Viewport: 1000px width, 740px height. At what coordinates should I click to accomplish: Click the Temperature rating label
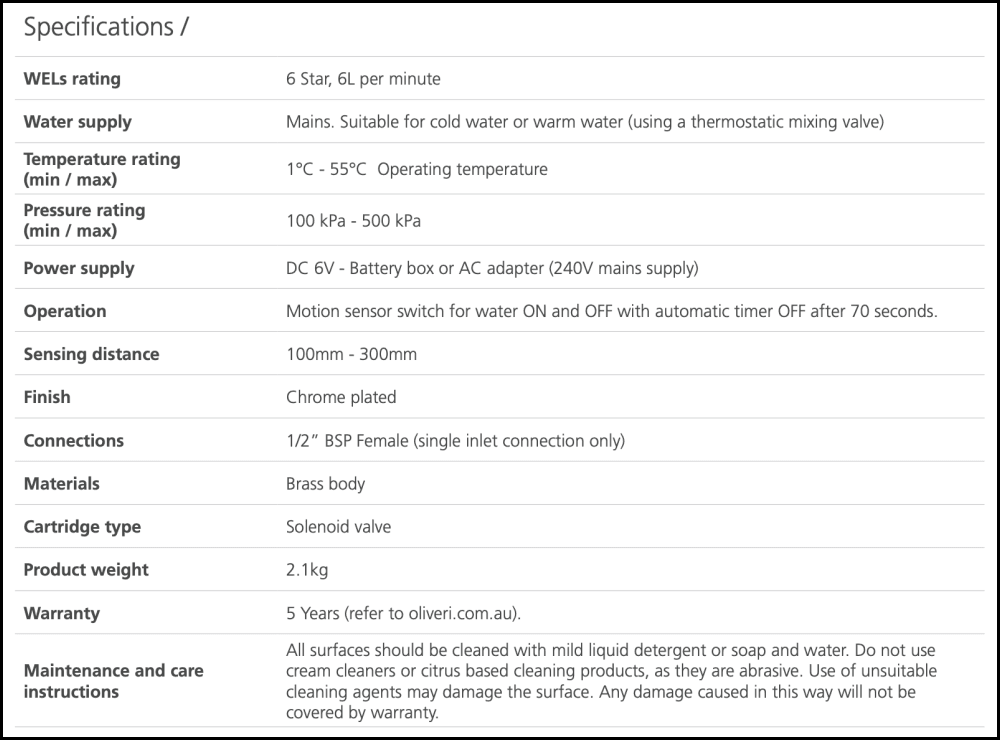pos(101,169)
